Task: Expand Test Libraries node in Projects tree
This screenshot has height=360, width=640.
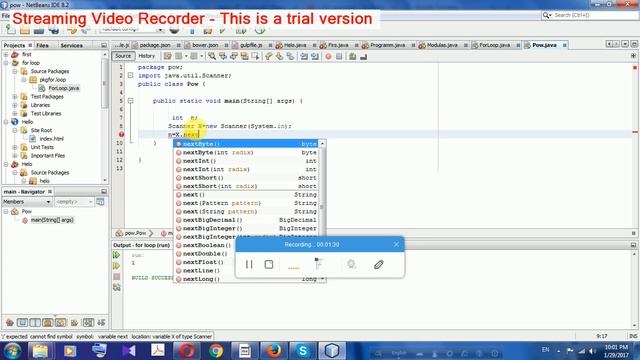Action: tap(15, 113)
